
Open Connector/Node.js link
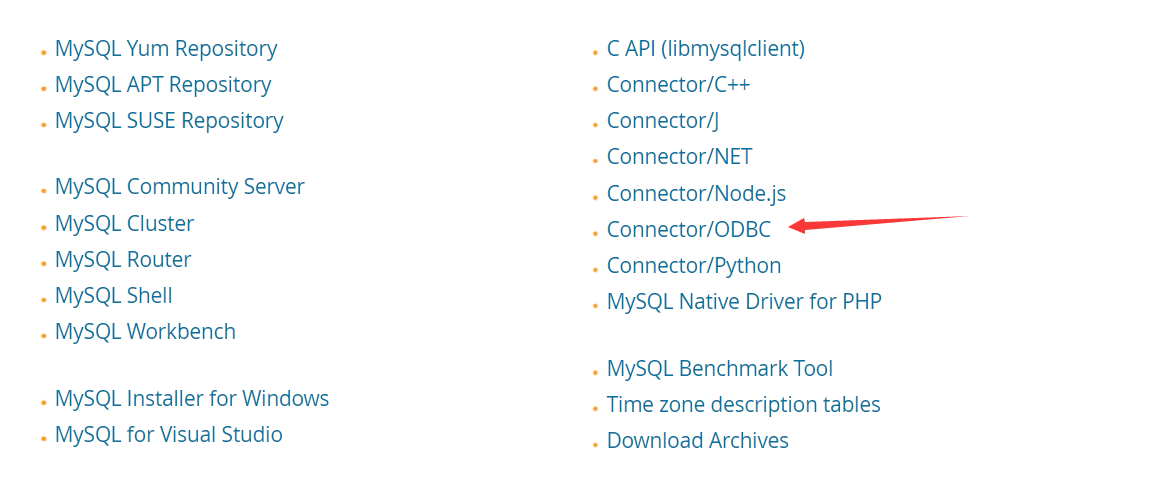tap(696, 194)
